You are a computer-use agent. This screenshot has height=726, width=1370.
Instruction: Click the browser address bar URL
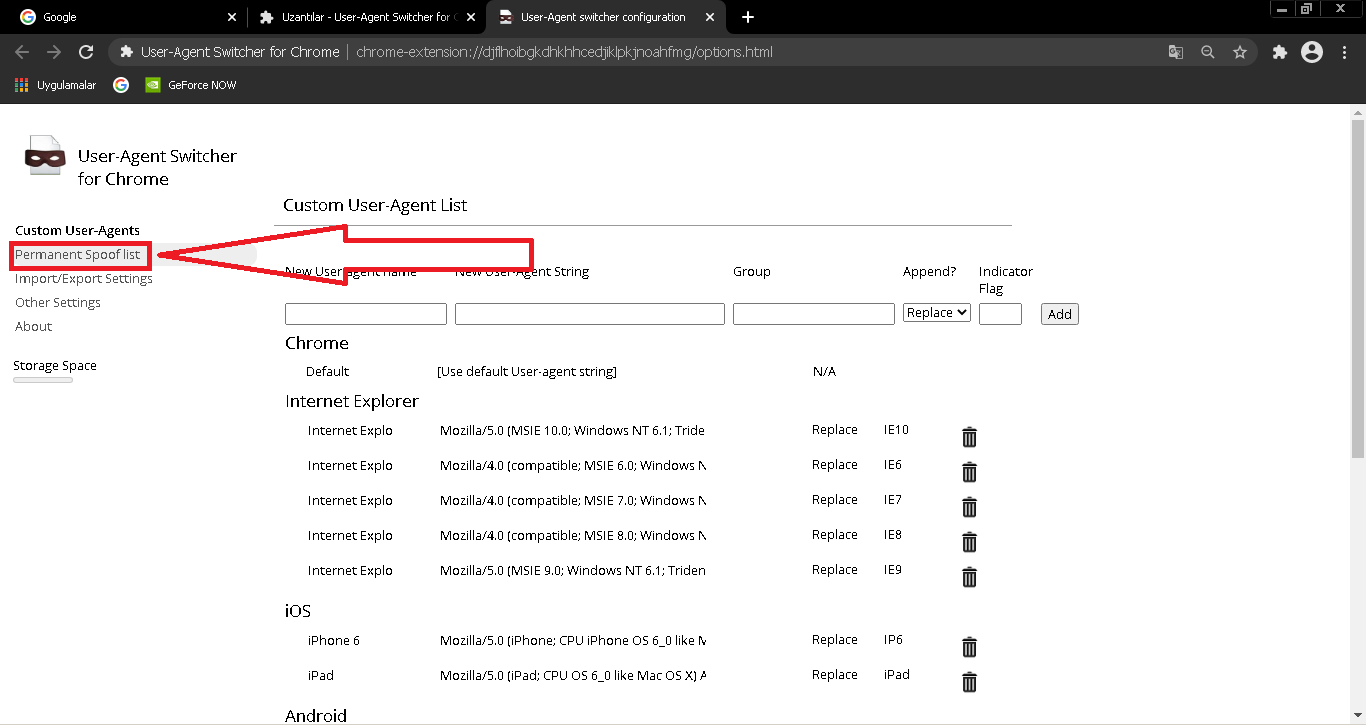564,52
